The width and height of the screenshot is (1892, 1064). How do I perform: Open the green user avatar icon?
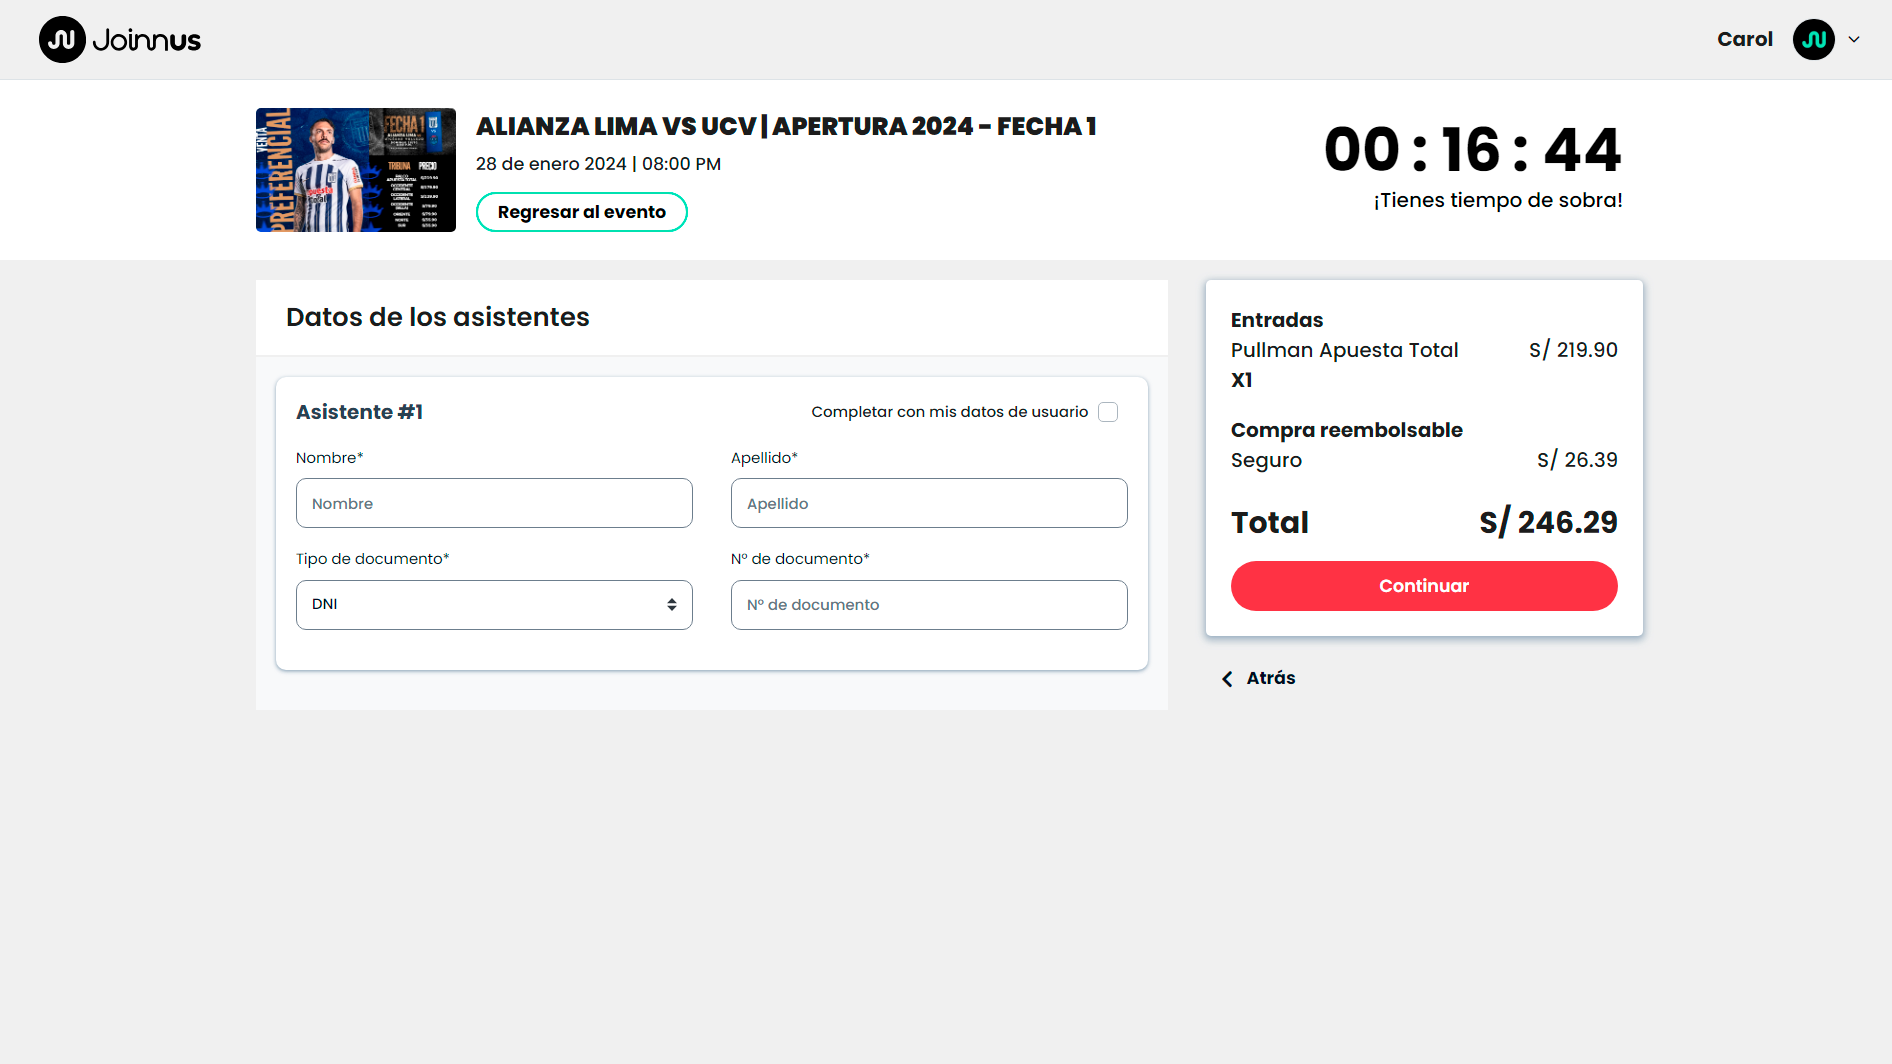tap(1813, 40)
